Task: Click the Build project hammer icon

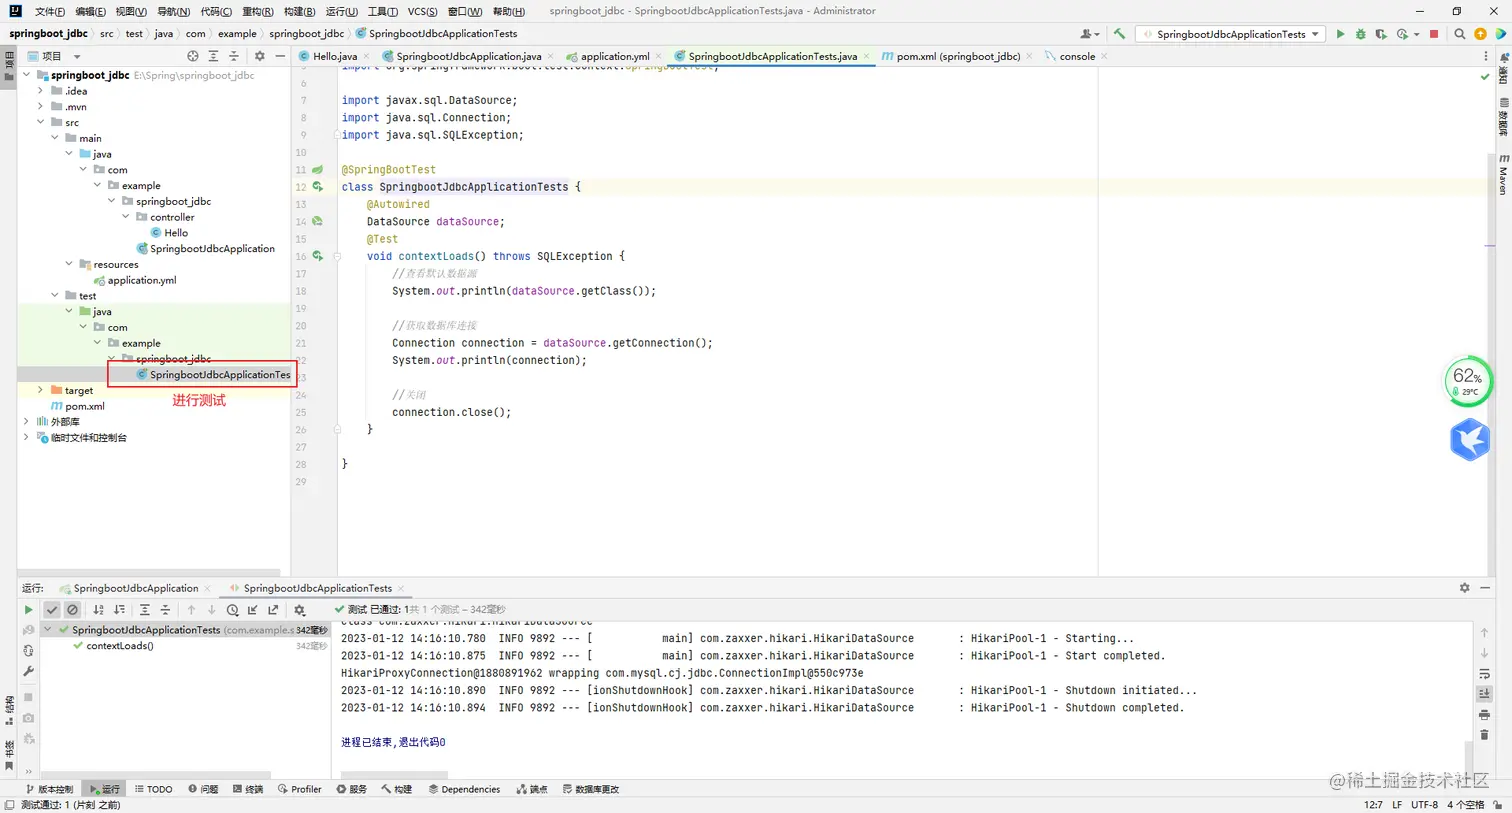Action: coord(1119,34)
